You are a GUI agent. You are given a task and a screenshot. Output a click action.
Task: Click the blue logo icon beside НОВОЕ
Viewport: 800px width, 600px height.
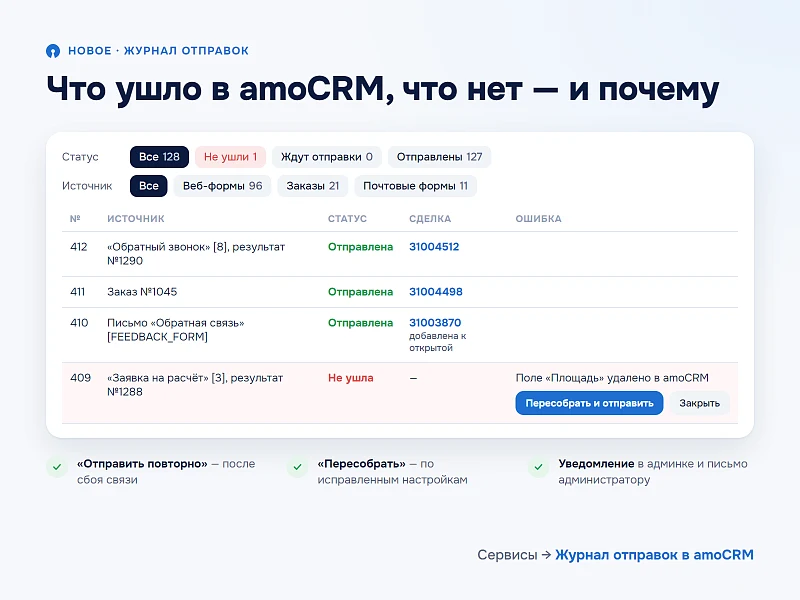click(x=53, y=51)
